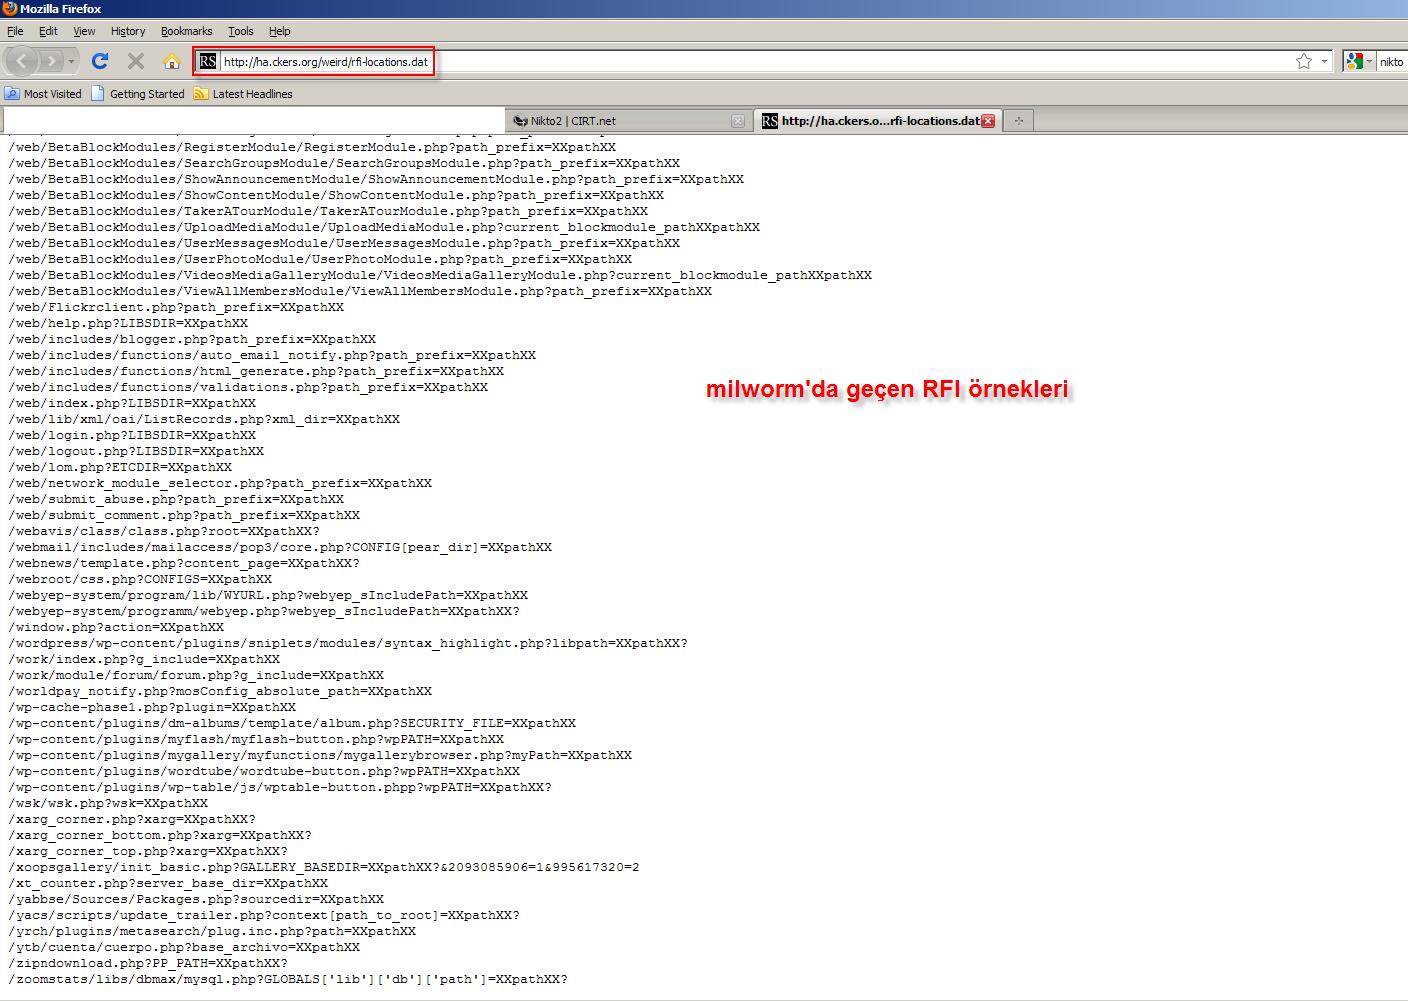Expand the address bar history dropdown

tap(1324, 62)
